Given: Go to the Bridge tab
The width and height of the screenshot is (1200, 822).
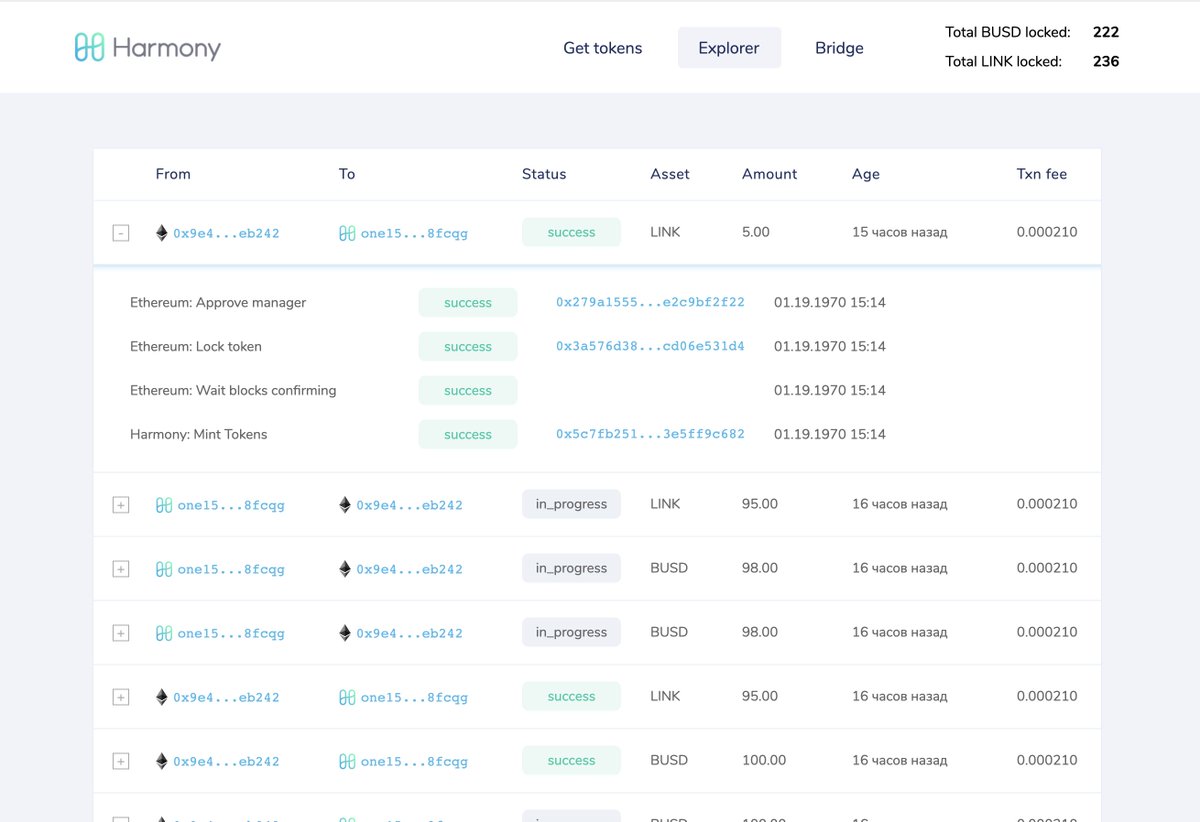Looking at the screenshot, I should [839, 48].
